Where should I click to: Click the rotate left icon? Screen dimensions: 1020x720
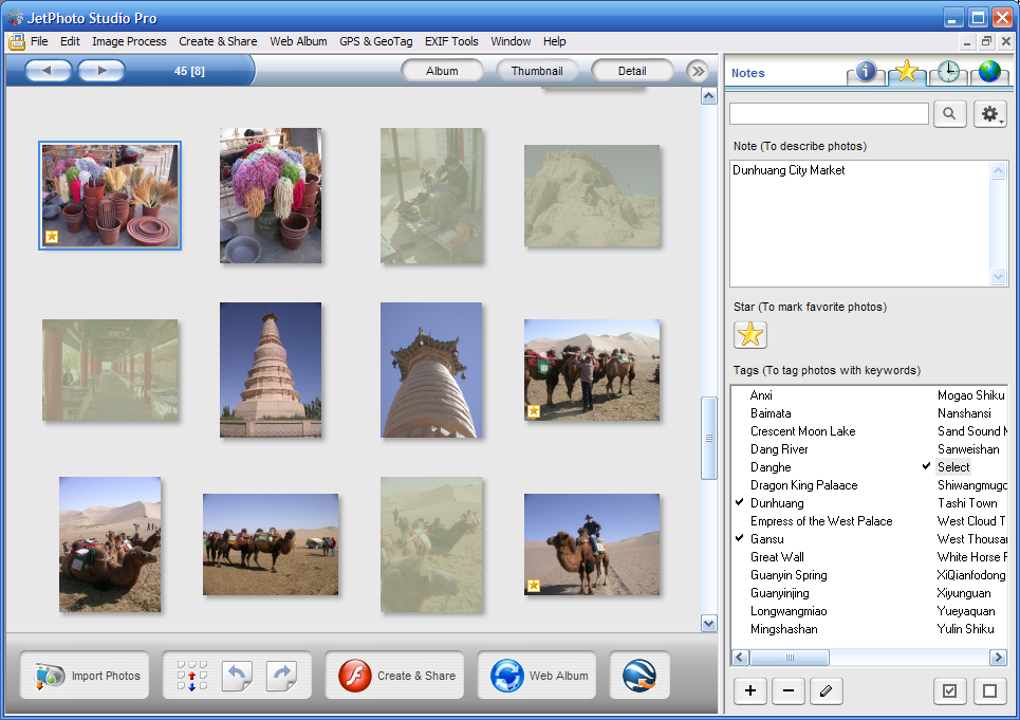tap(237, 676)
